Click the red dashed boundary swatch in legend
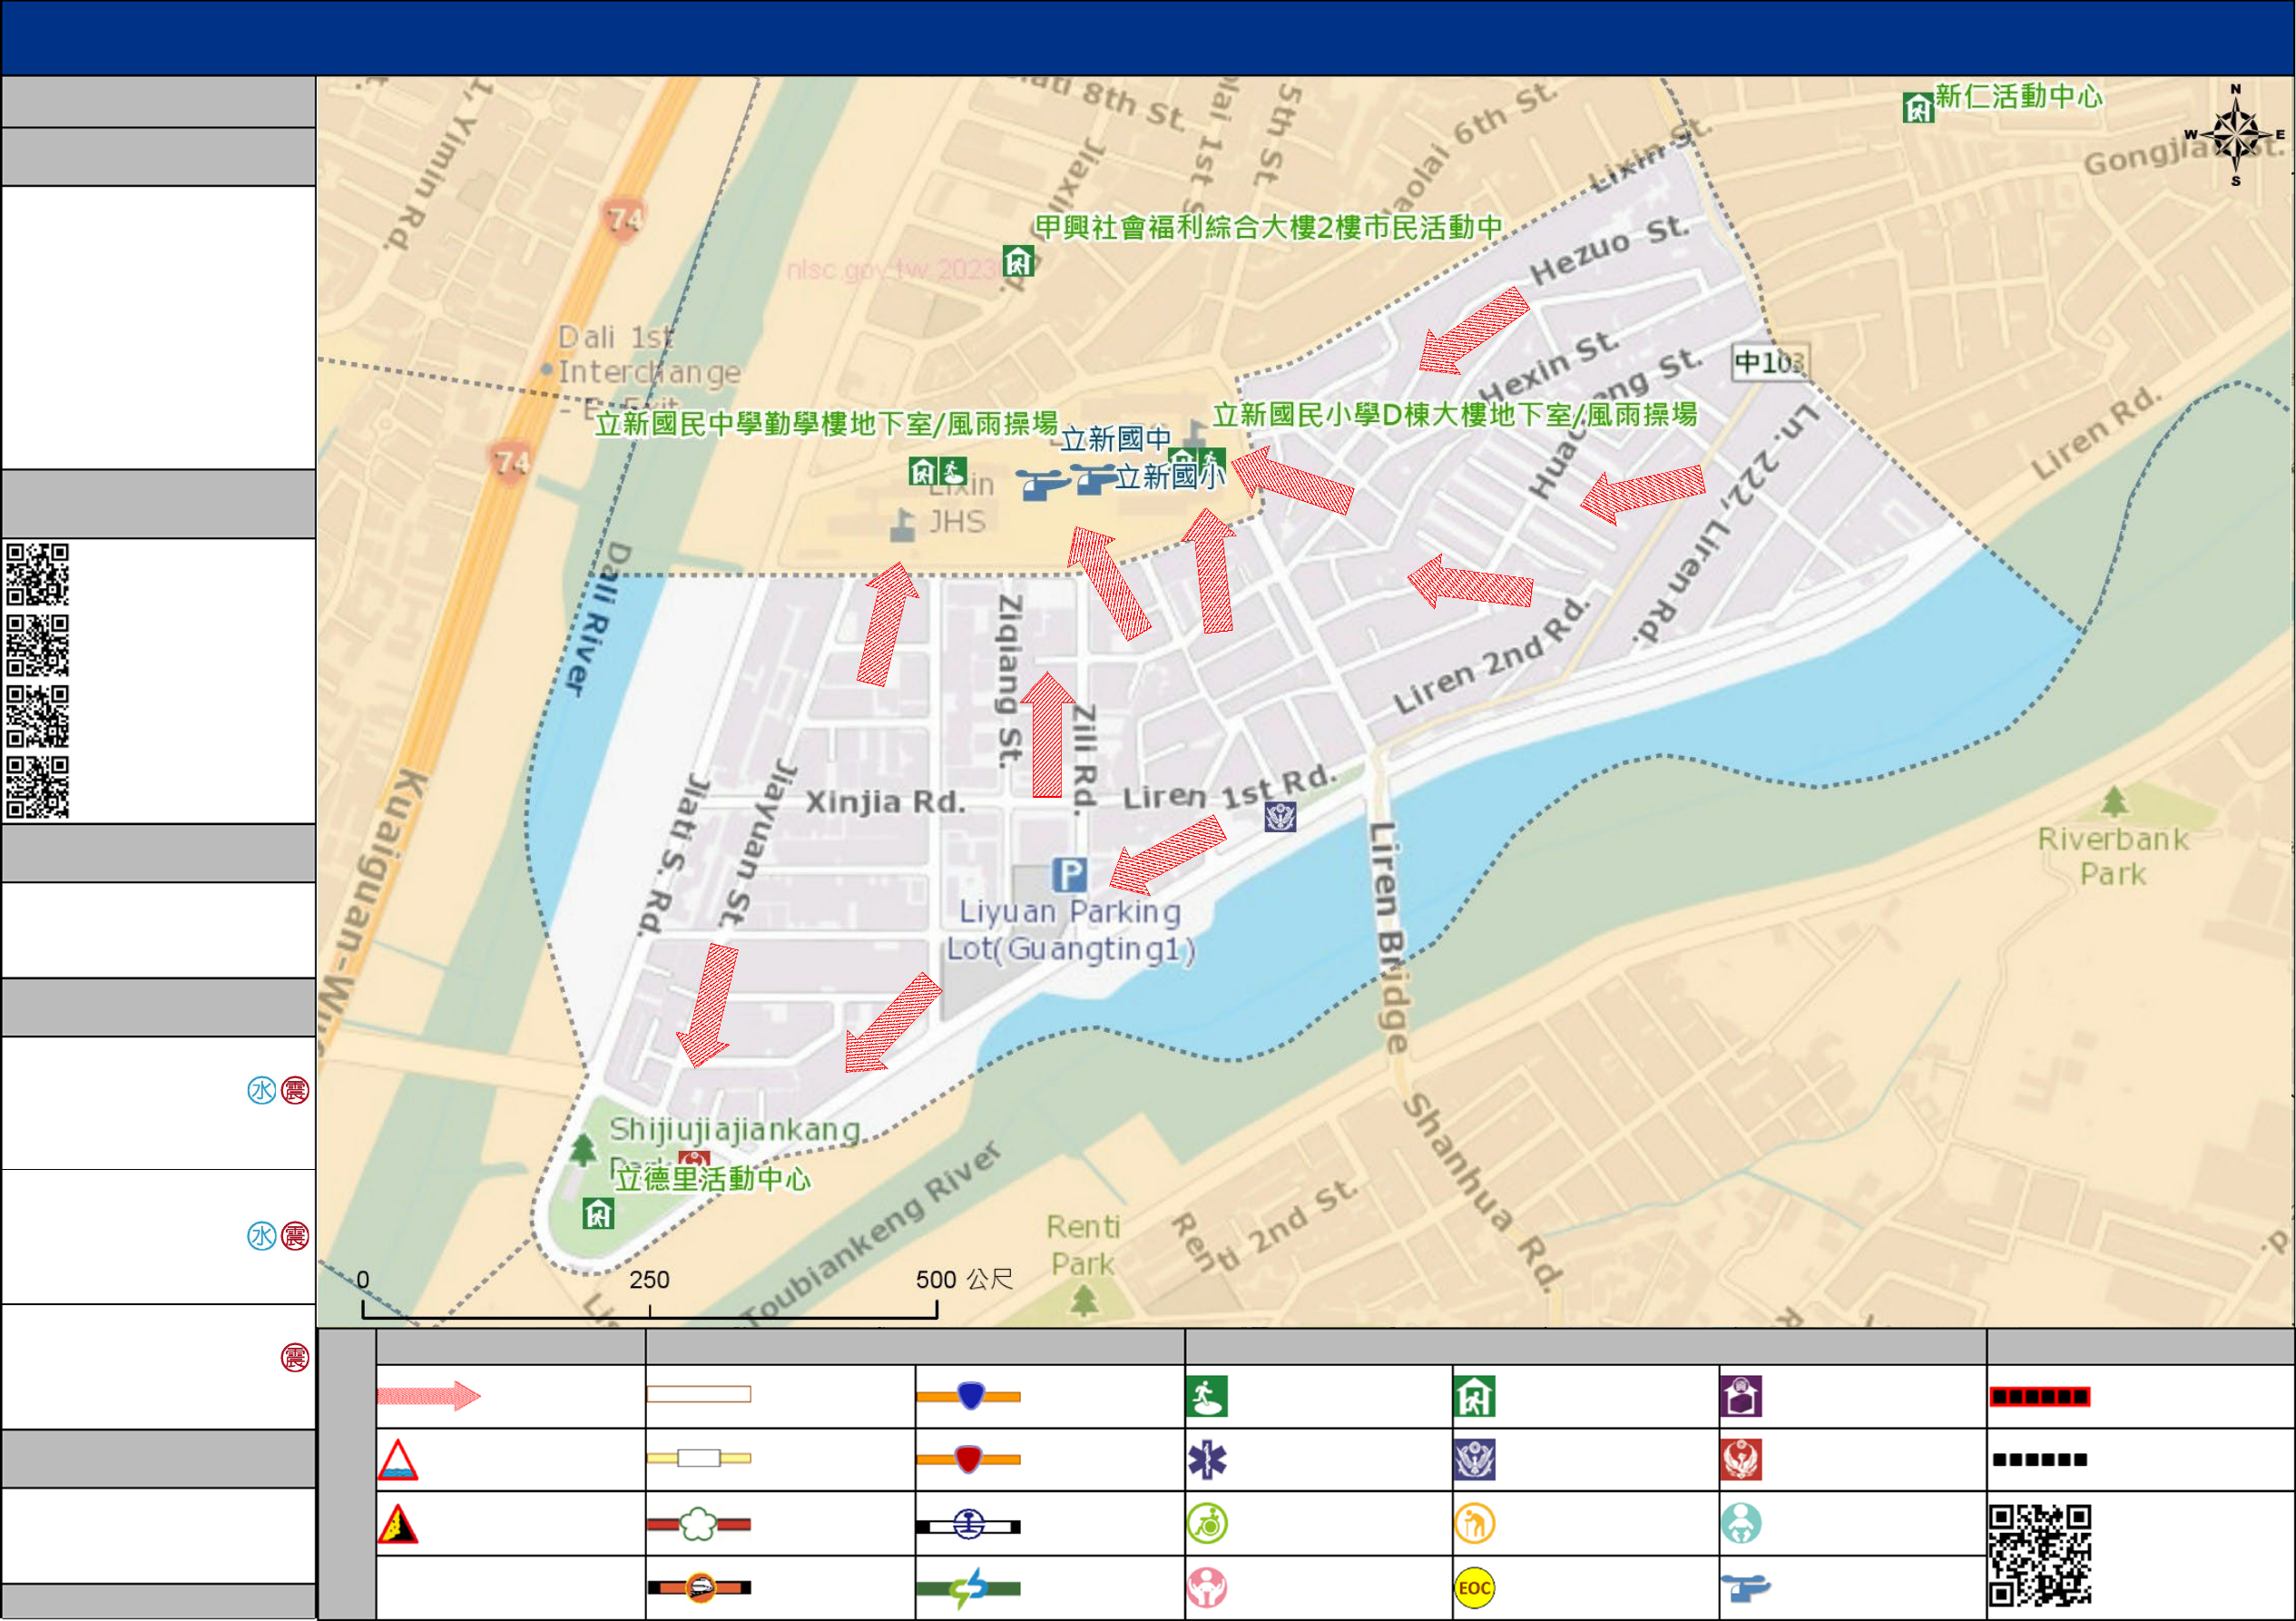 coord(2040,1397)
